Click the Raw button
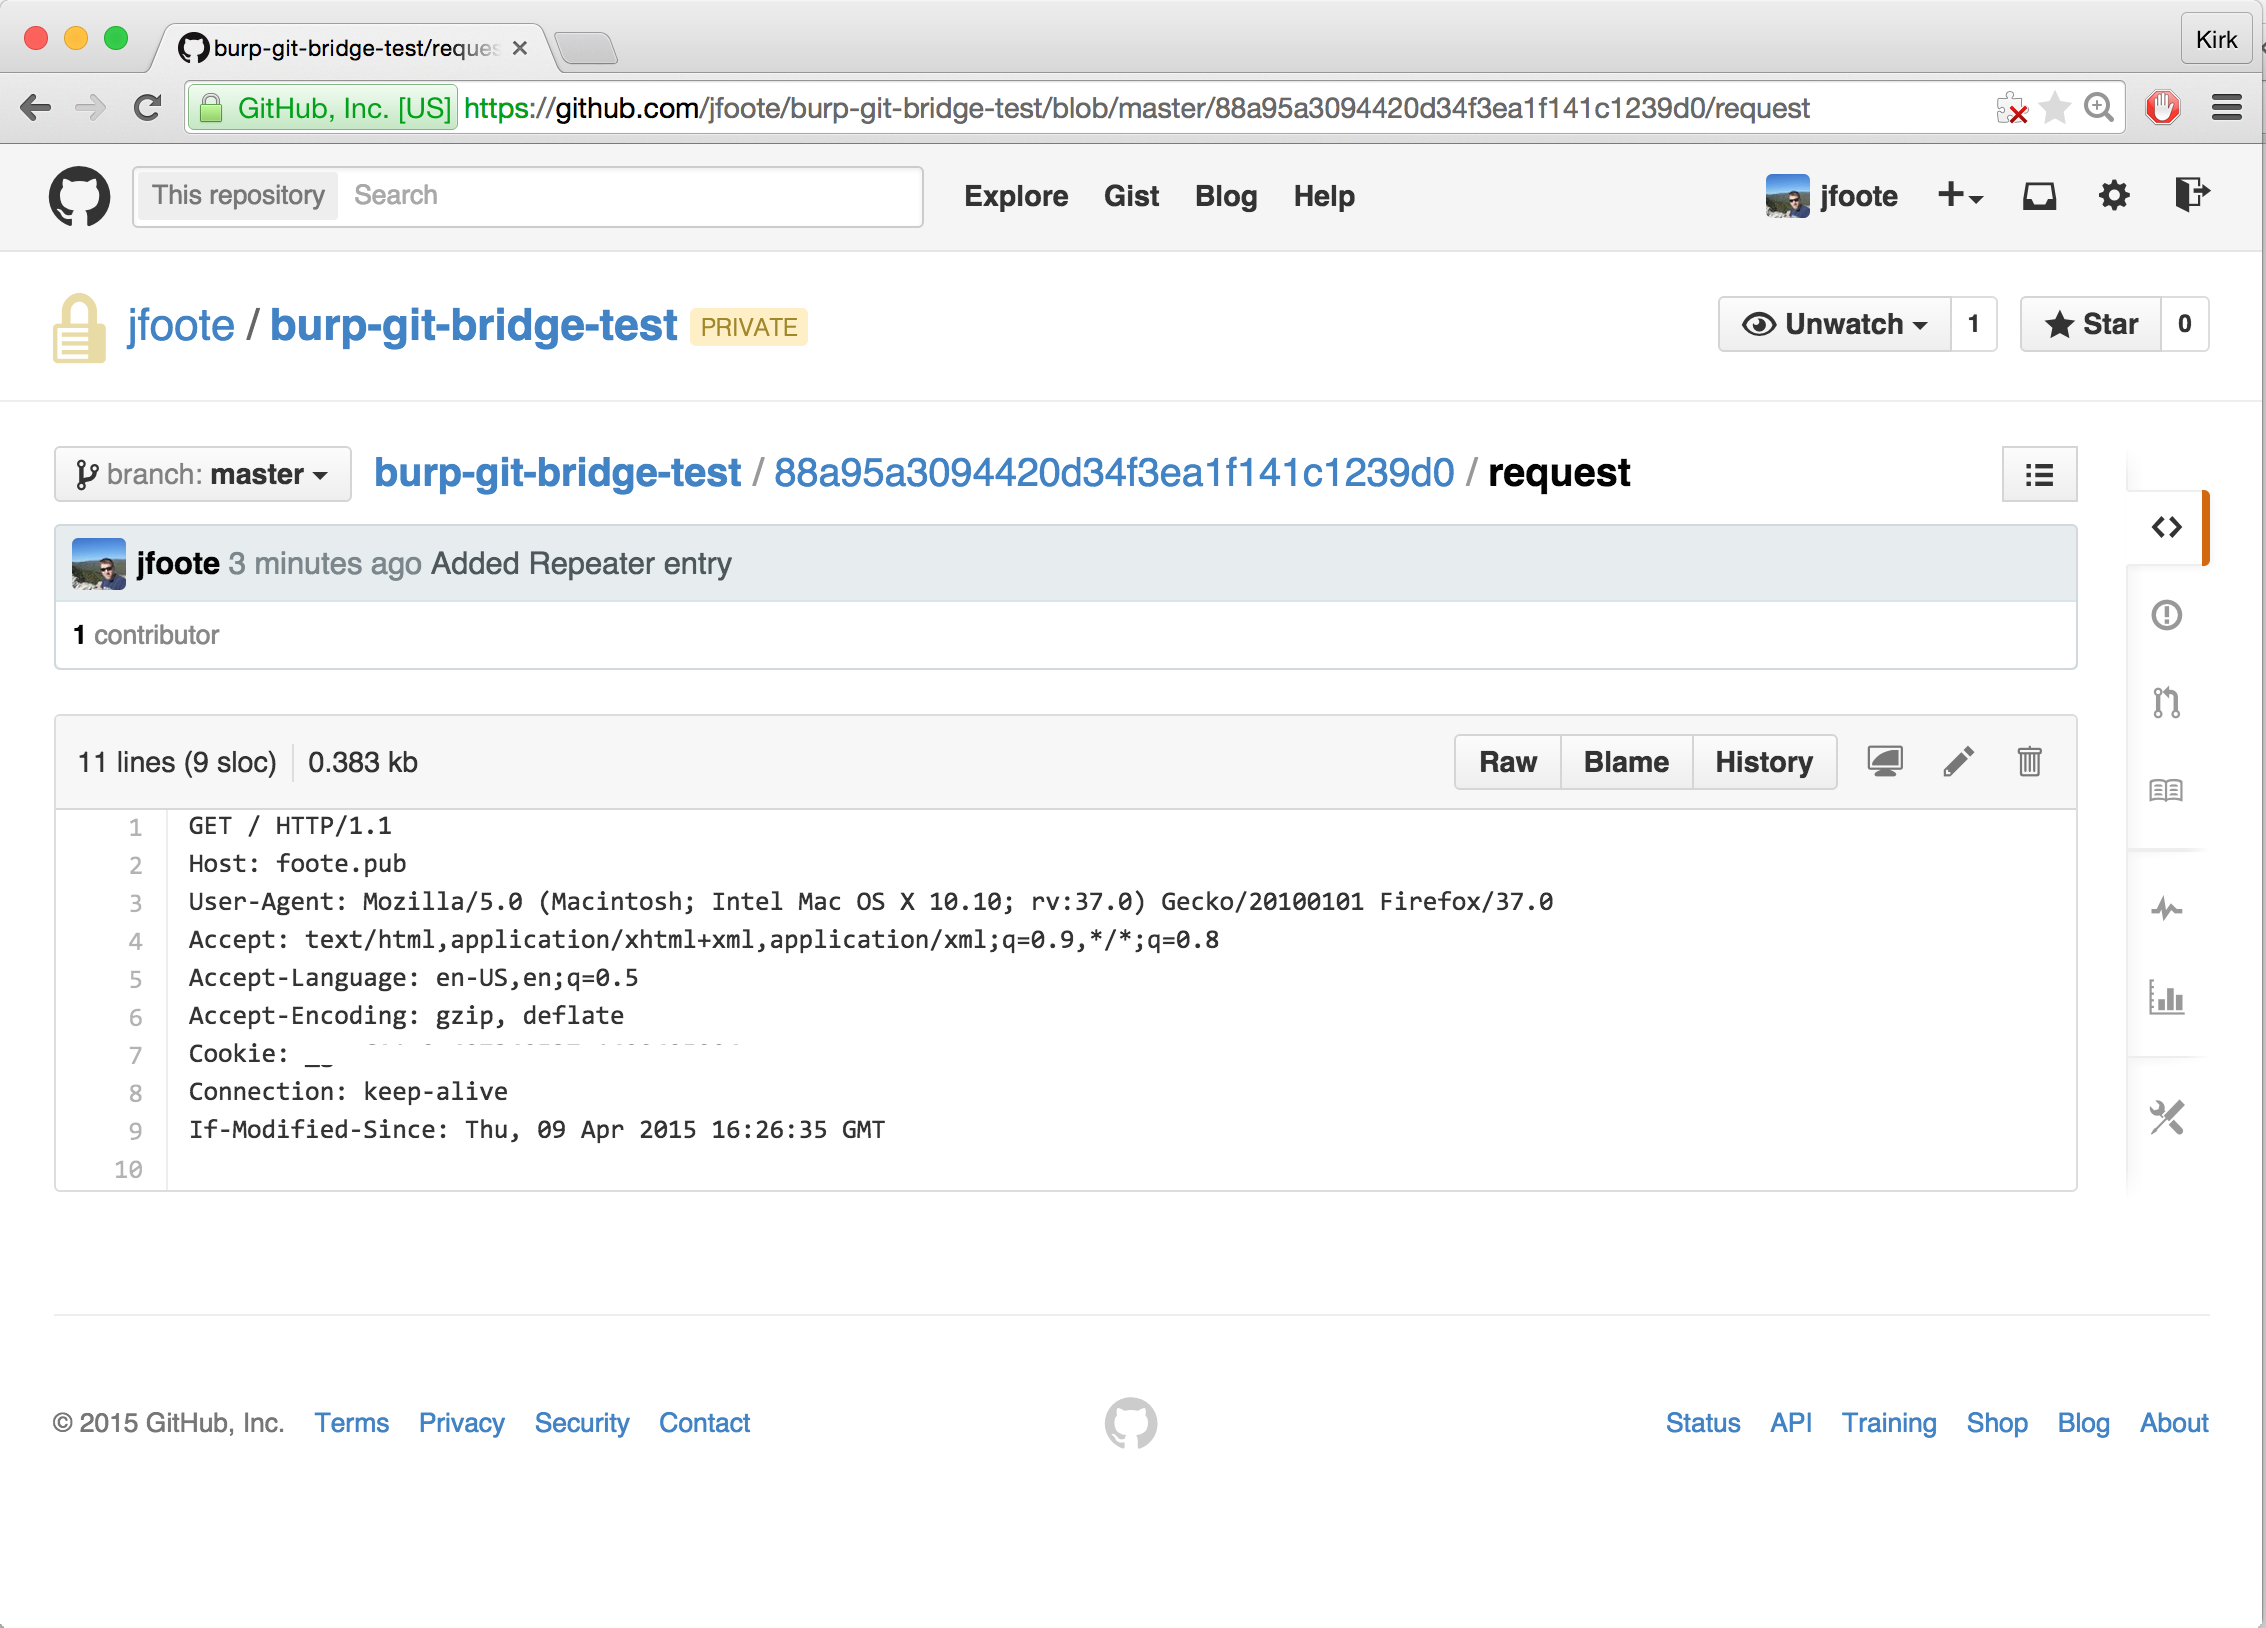 click(x=1507, y=762)
